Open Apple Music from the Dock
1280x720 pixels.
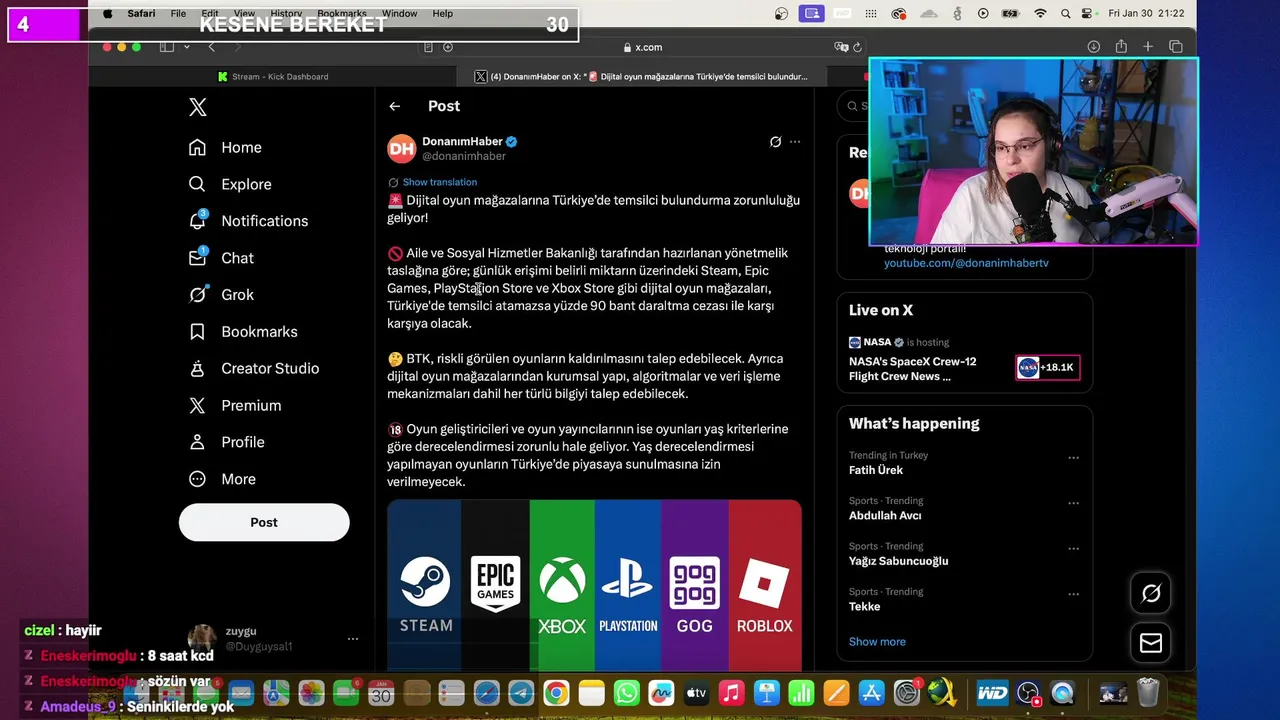pyautogui.click(x=732, y=693)
